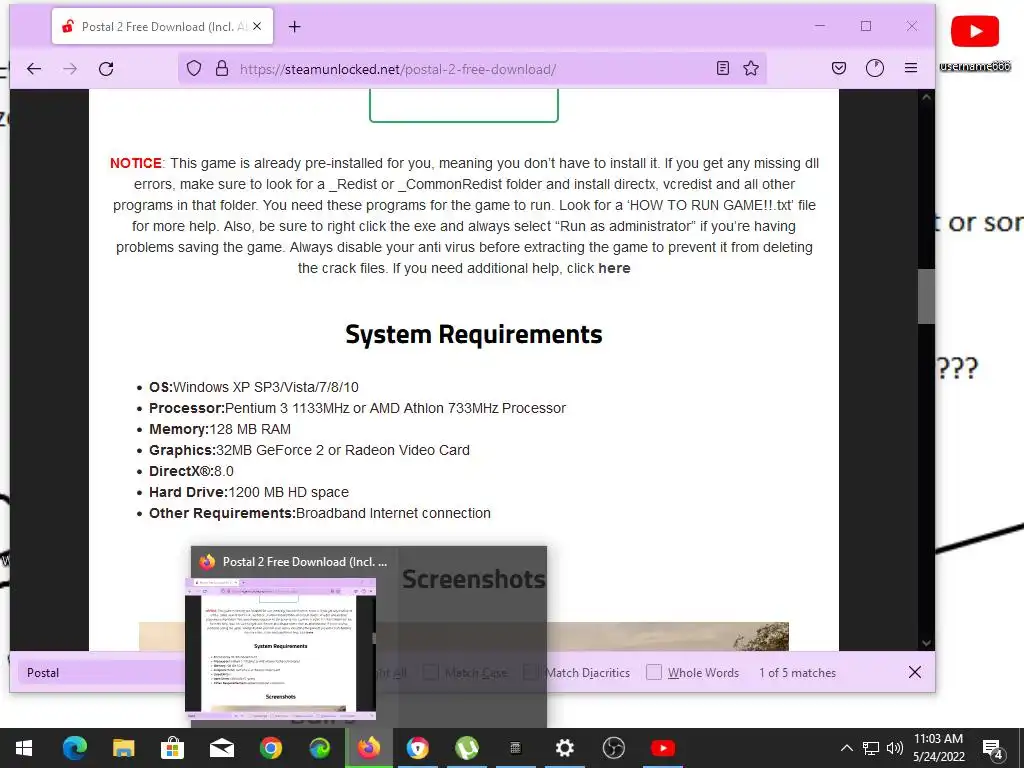Viewport: 1024px width, 768px height.
Task: Close the find bar with X
Action: pos(915,672)
